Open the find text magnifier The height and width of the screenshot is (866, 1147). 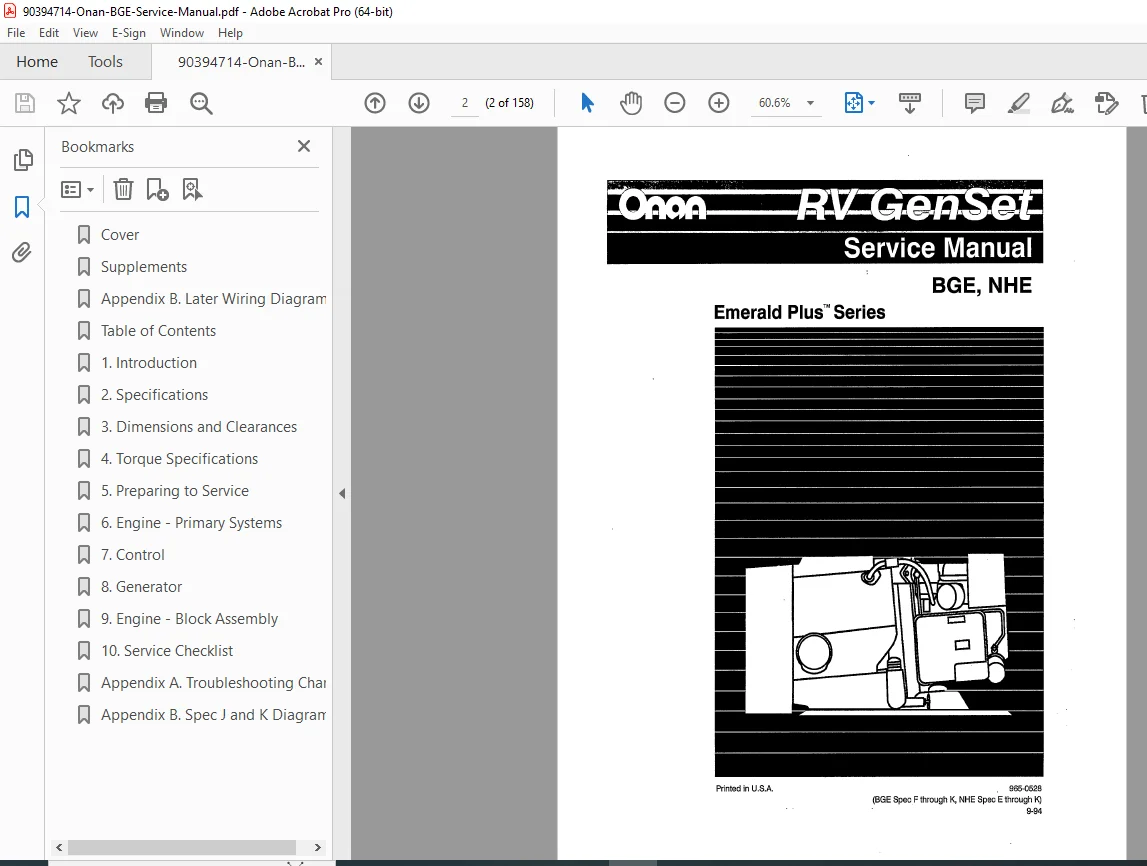200,103
